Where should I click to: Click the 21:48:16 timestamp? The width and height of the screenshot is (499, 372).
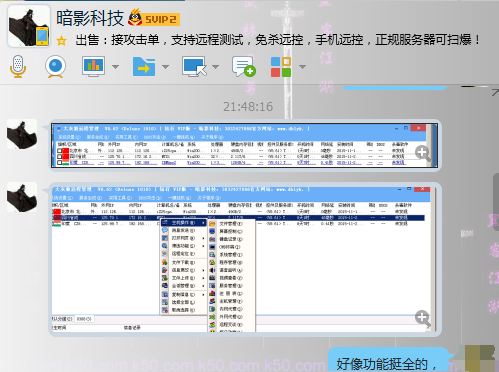(x=248, y=107)
